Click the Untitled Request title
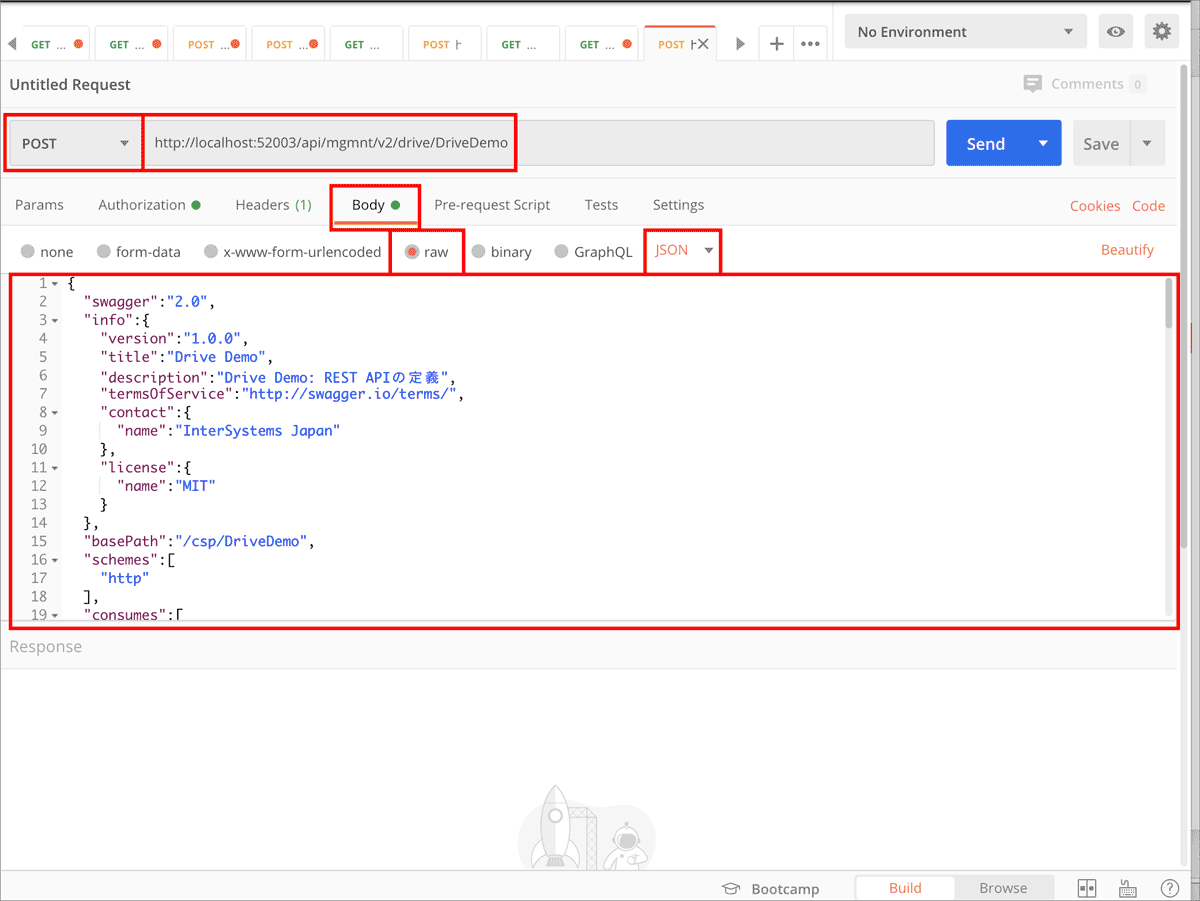This screenshot has height=901, width=1200. pos(70,85)
